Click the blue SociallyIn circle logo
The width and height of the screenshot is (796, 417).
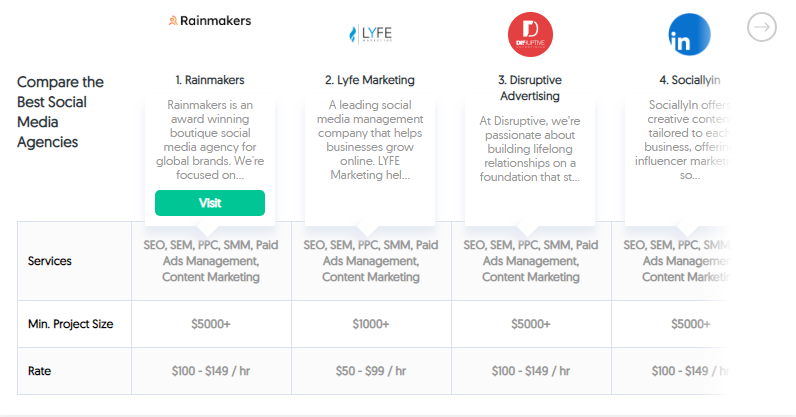pyautogui.click(x=689, y=35)
